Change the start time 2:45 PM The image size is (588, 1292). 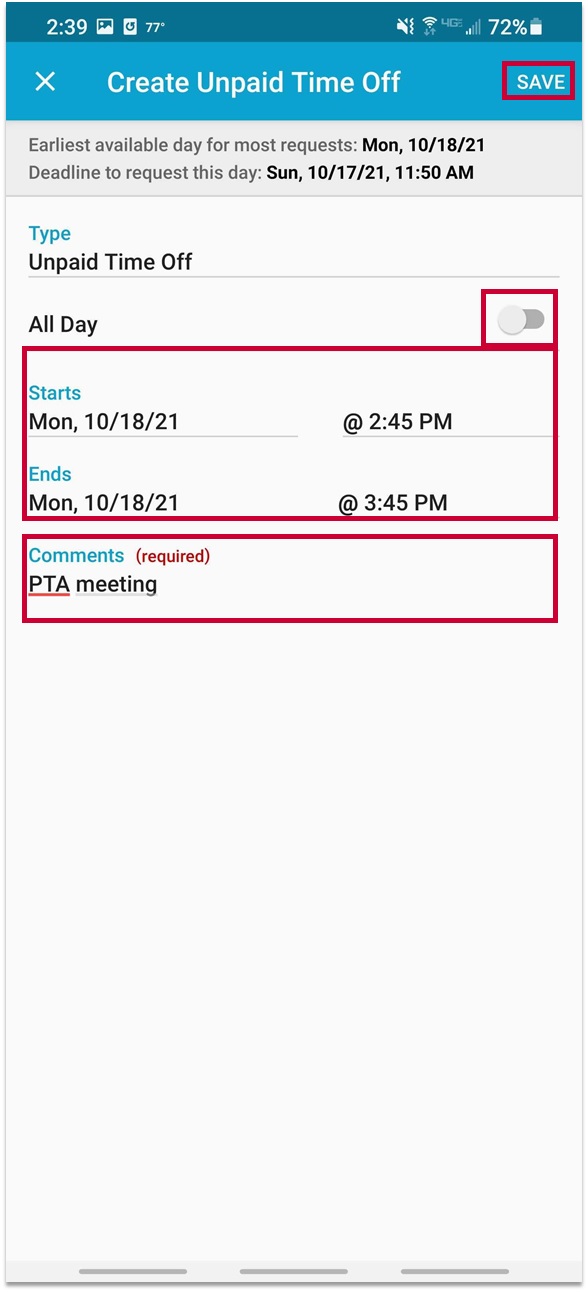447,422
